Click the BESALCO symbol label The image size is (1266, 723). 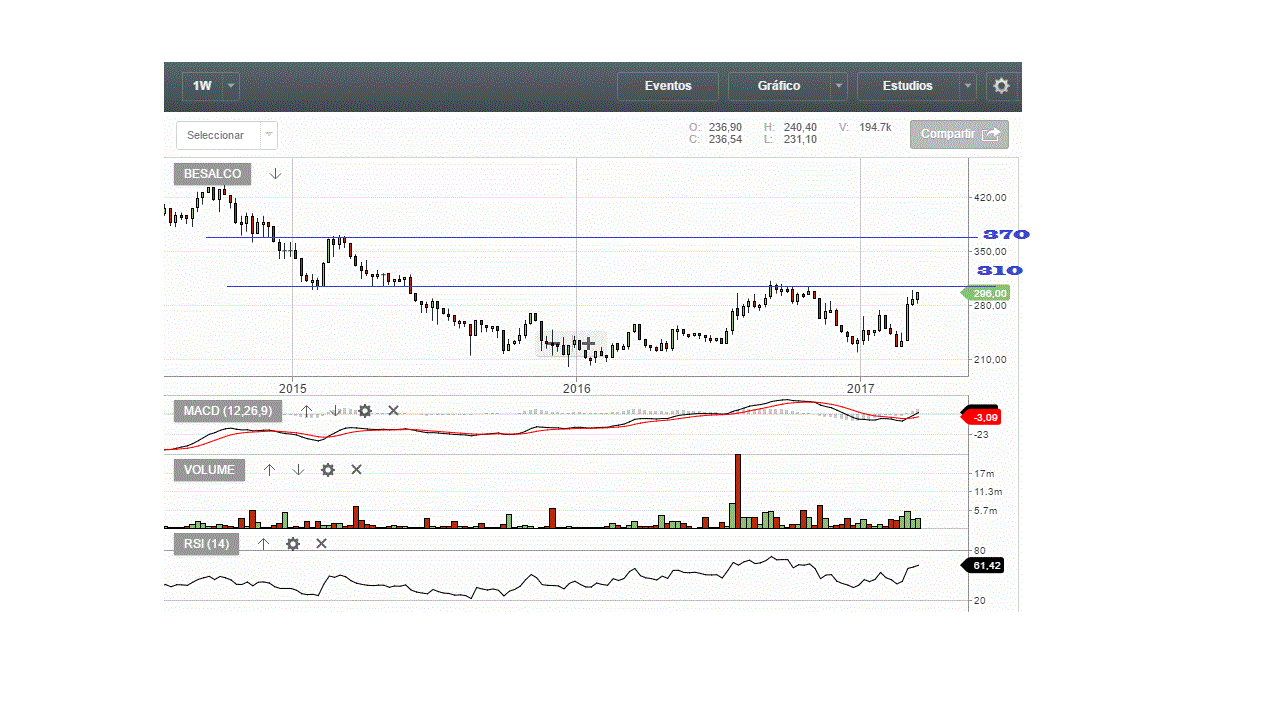click(213, 174)
